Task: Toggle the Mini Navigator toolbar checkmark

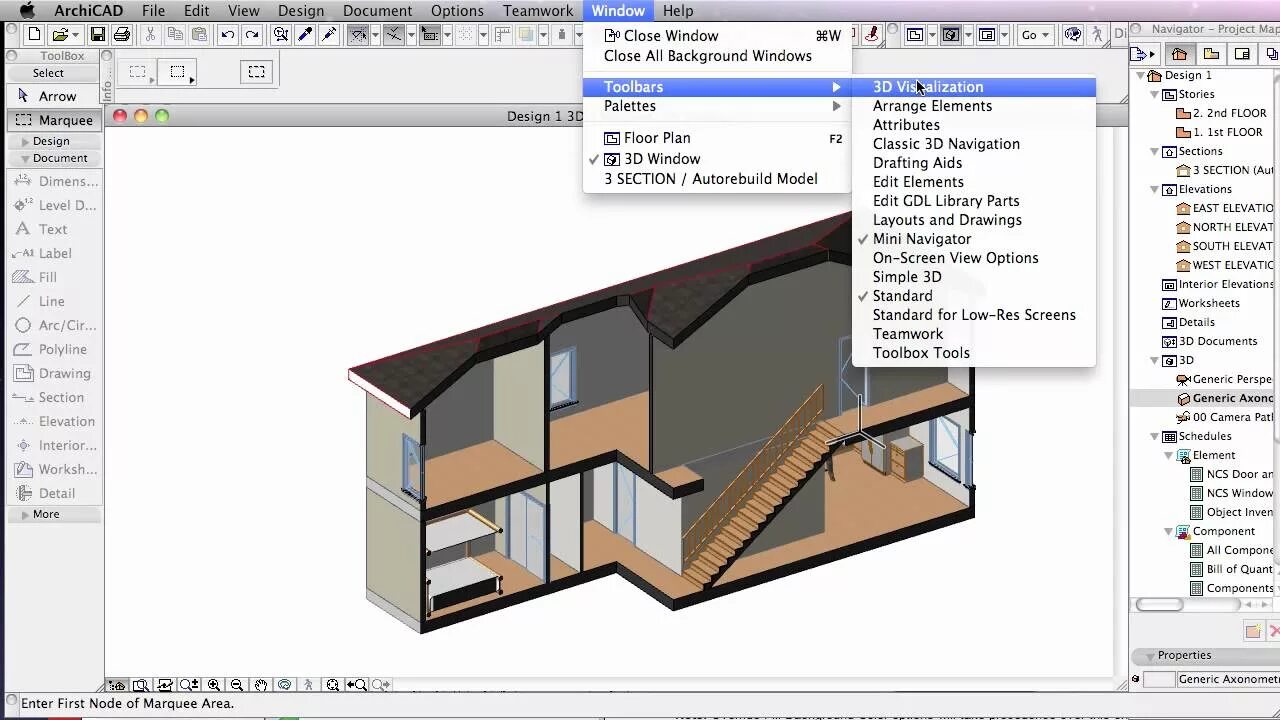Action: click(864, 239)
